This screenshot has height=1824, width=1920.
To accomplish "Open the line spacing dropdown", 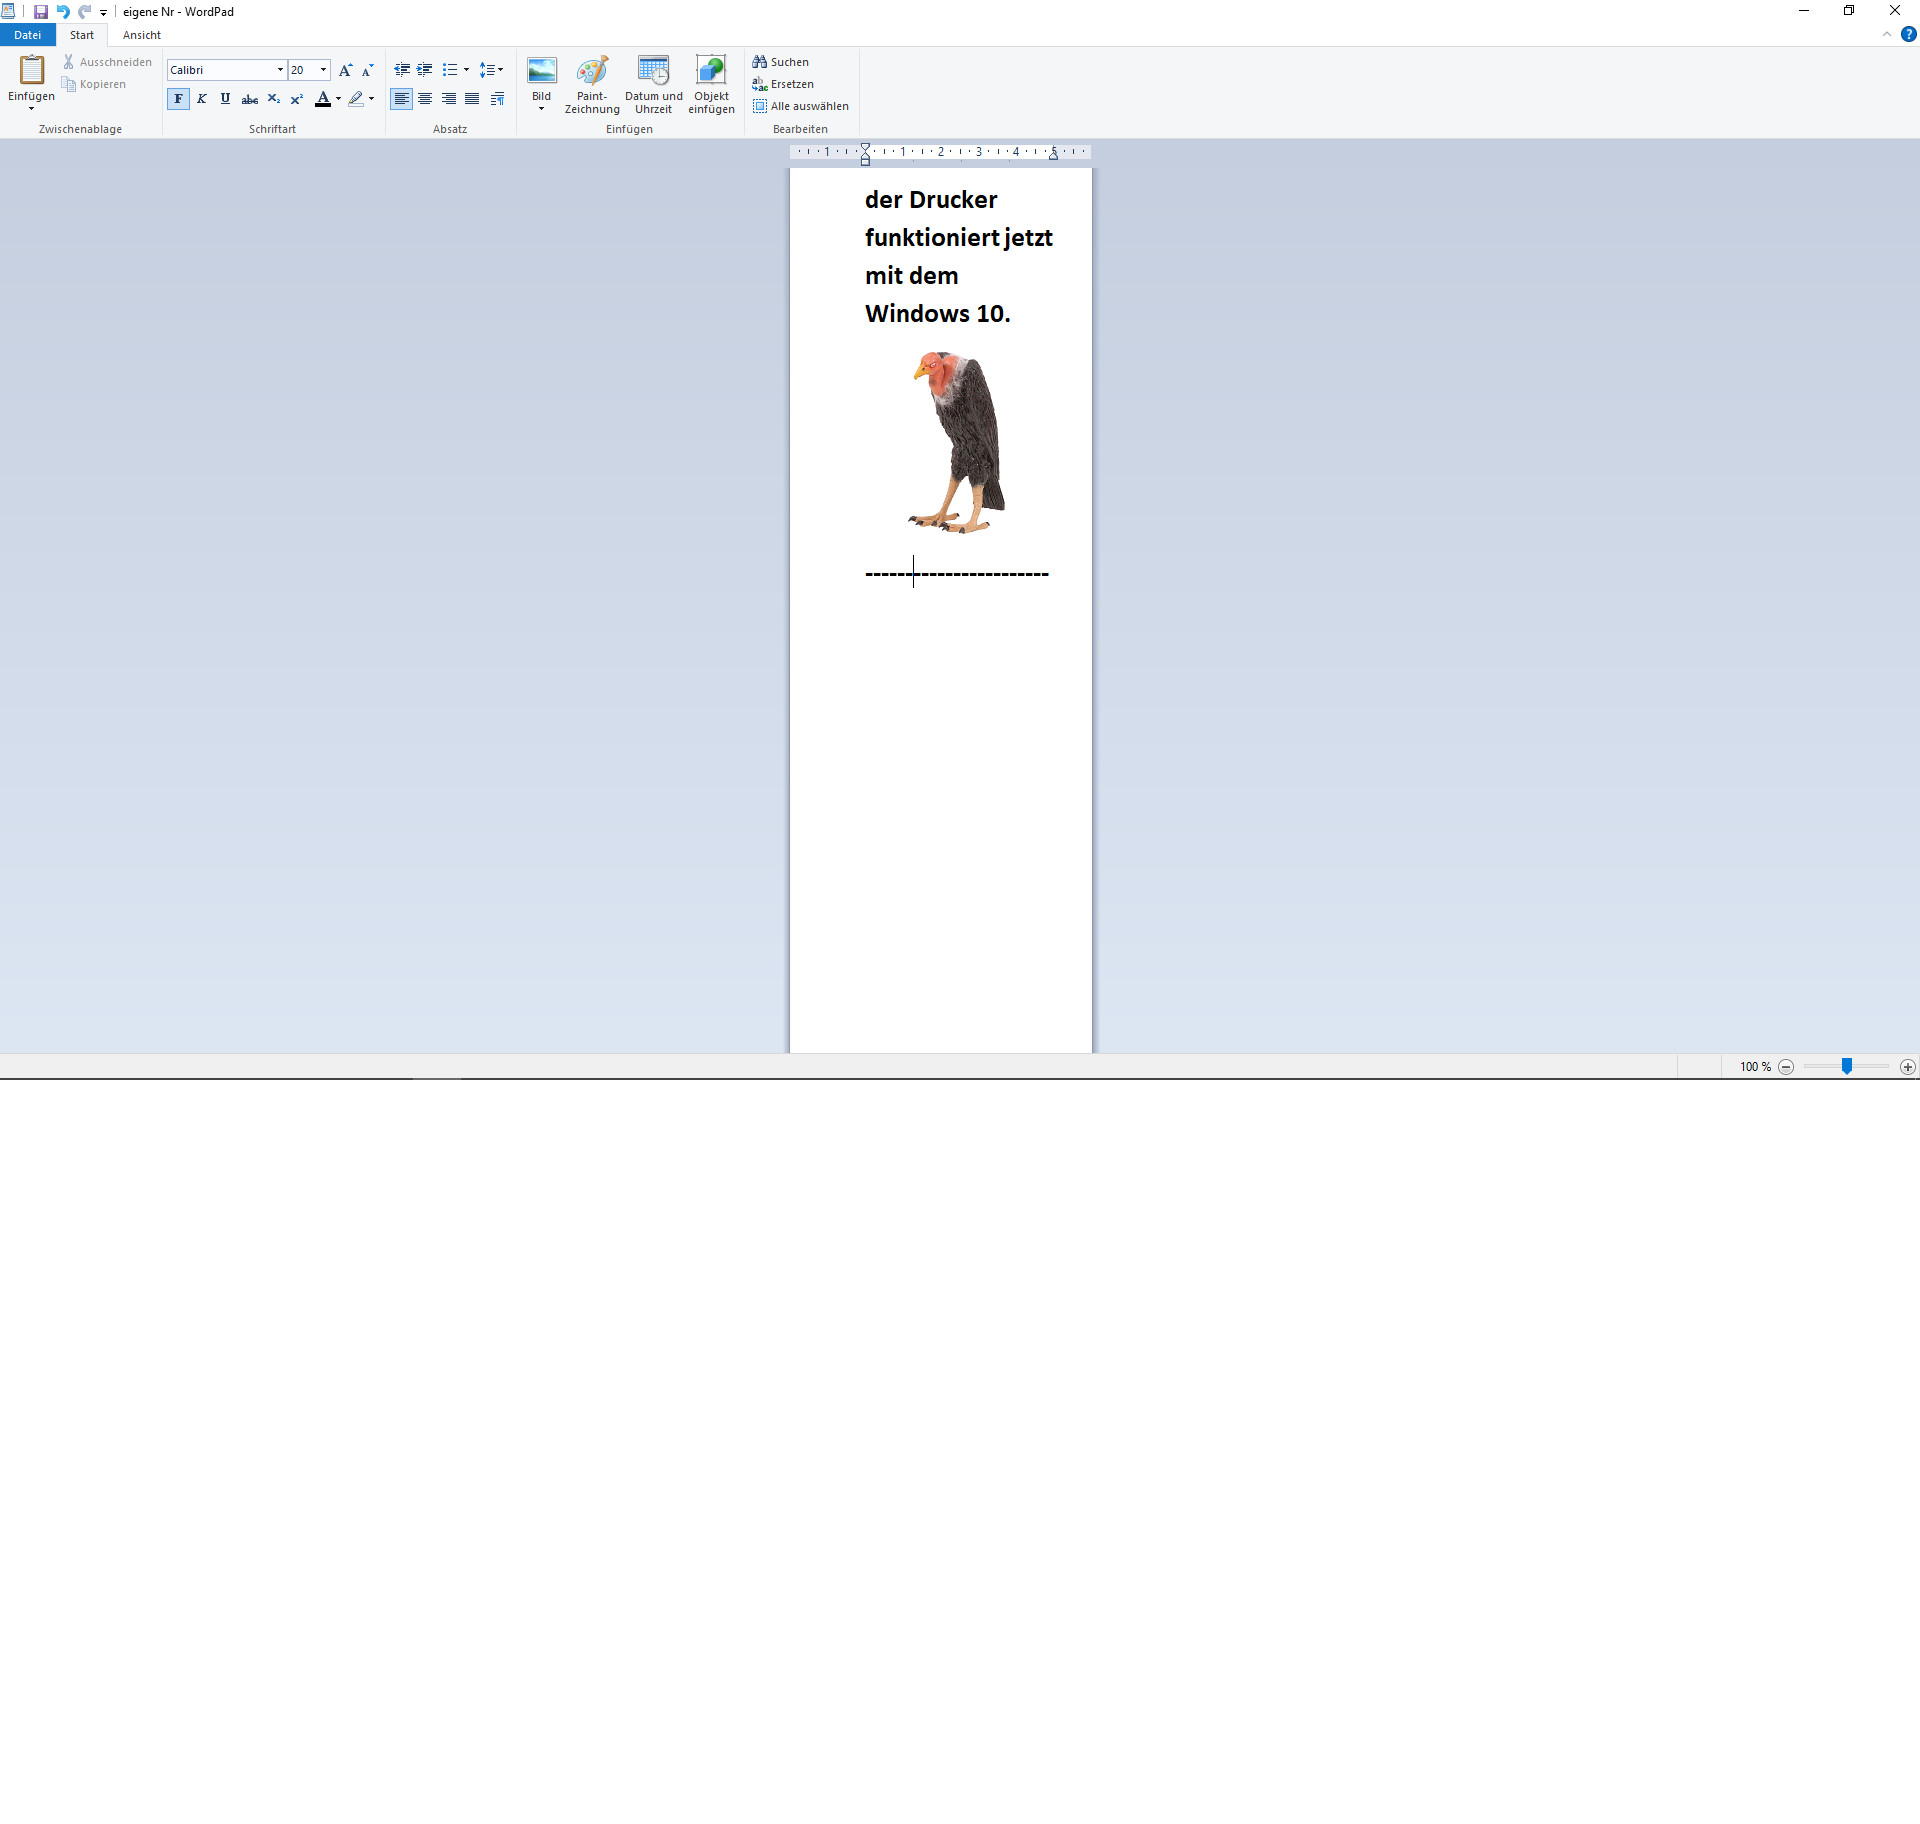I will tap(491, 70).
